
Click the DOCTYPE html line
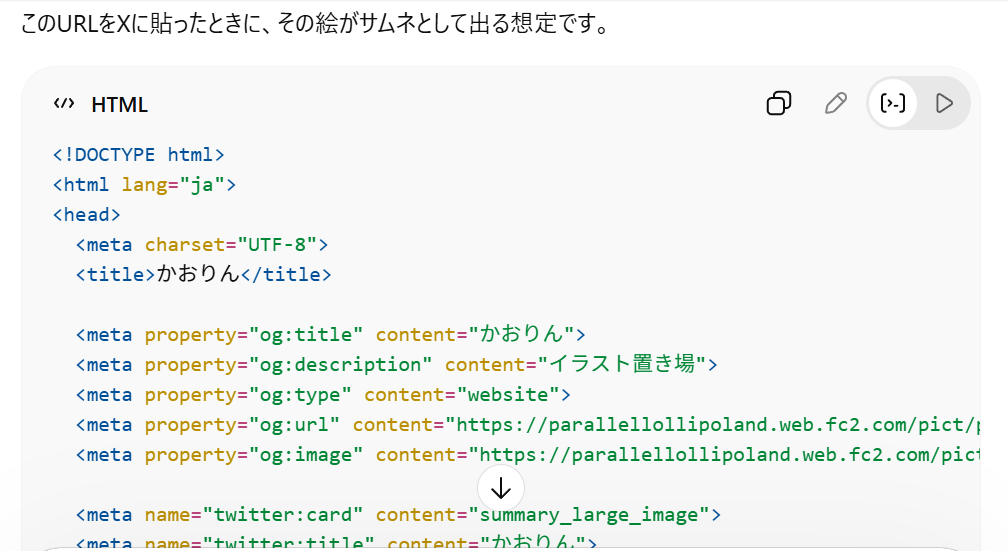(x=138, y=154)
